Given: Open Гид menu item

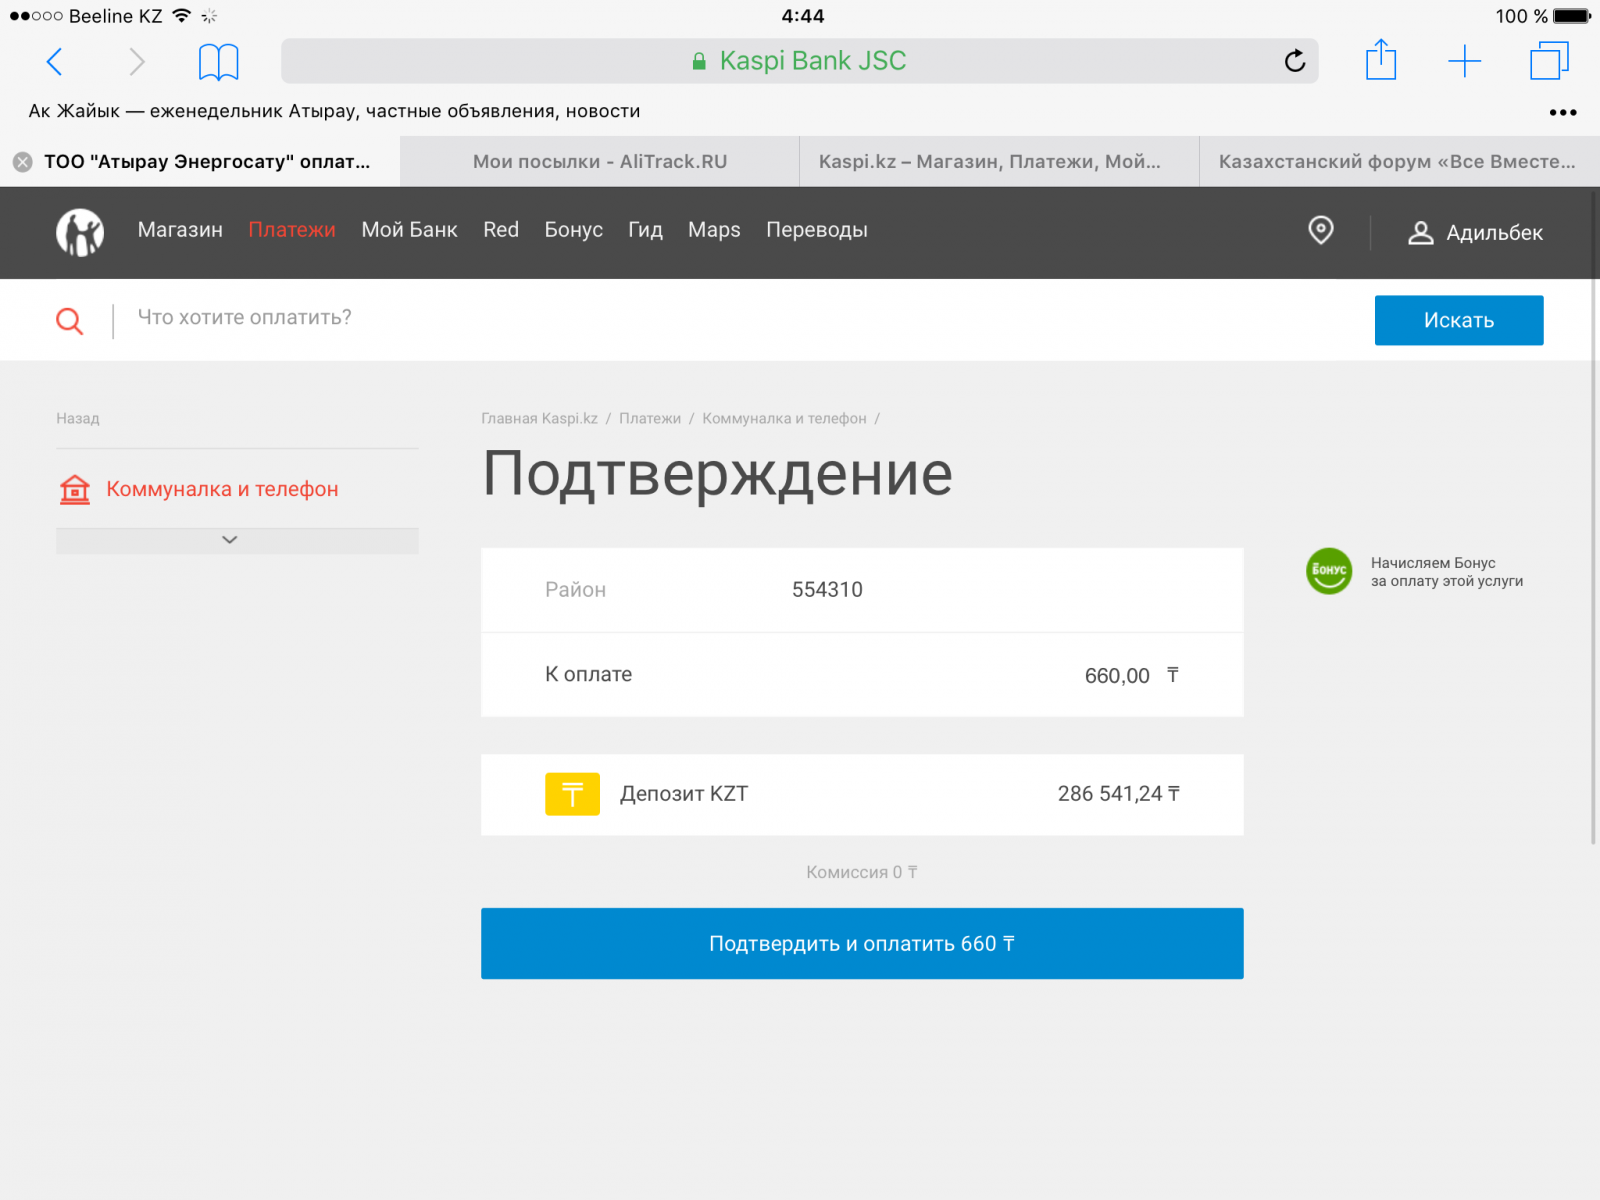Looking at the screenshot, I should pos(645,230).
